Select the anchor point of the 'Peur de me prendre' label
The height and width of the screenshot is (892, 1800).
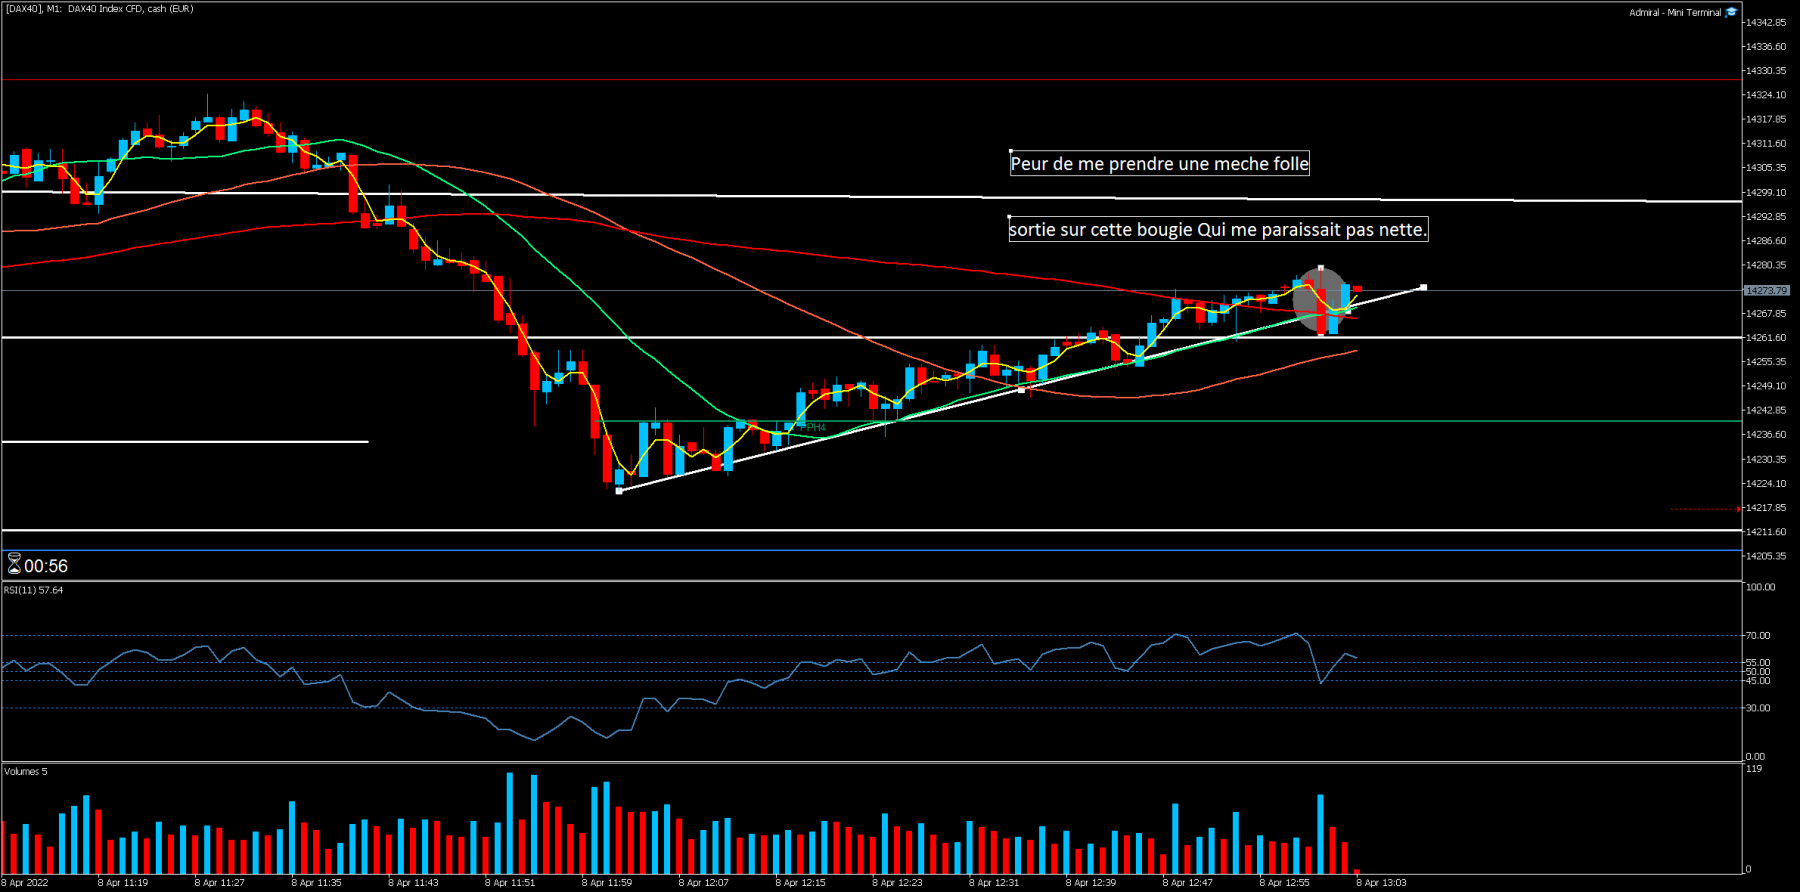point(1010,151)
